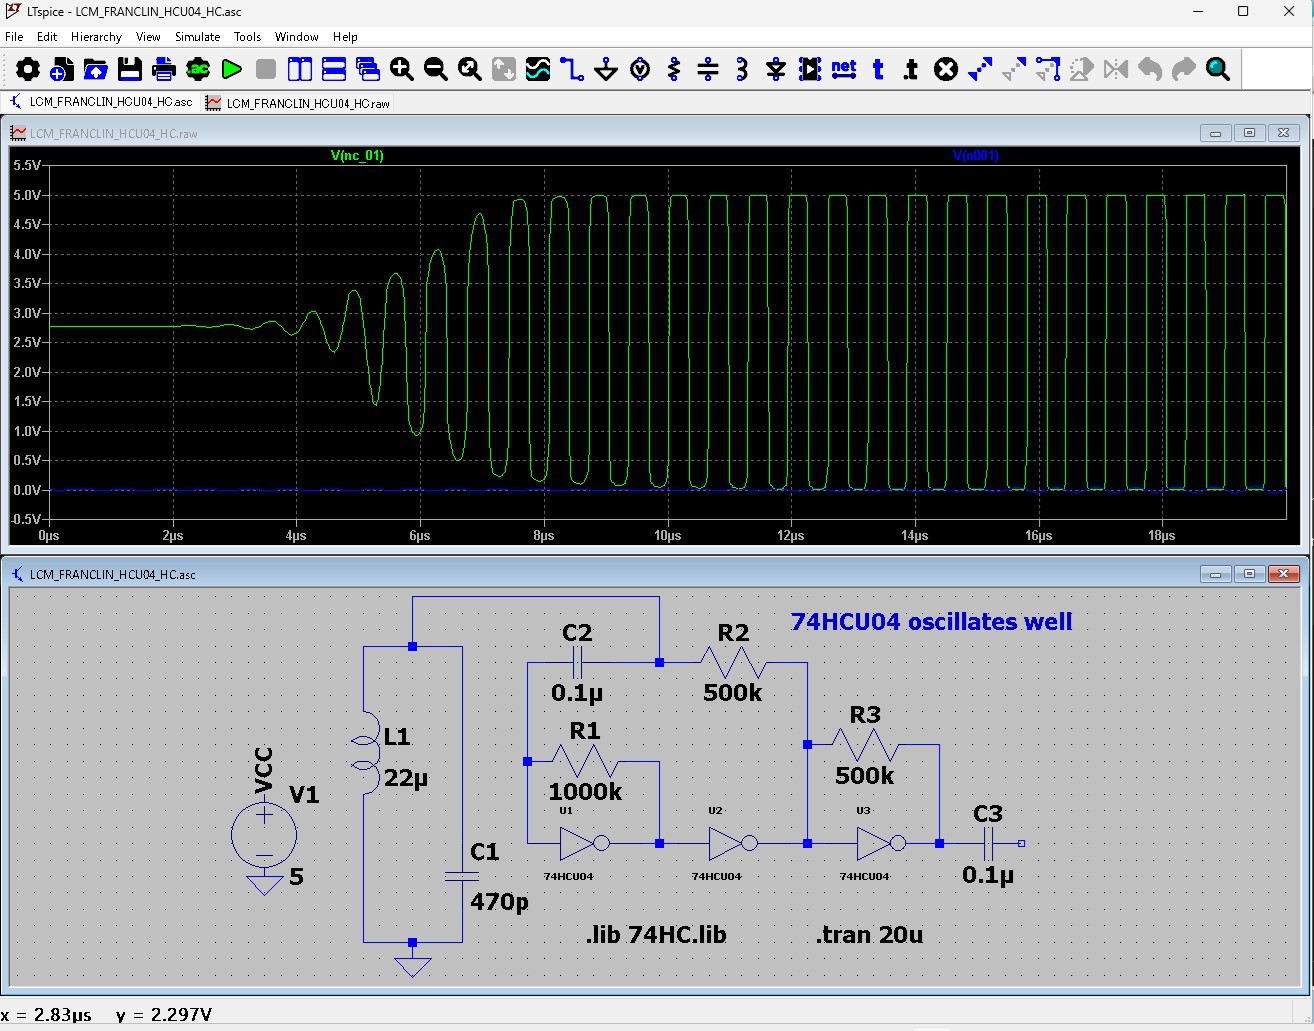Click the V(n001) trace label
The height and width of the screenshot is (1031, 1314).
pos(975,155)
